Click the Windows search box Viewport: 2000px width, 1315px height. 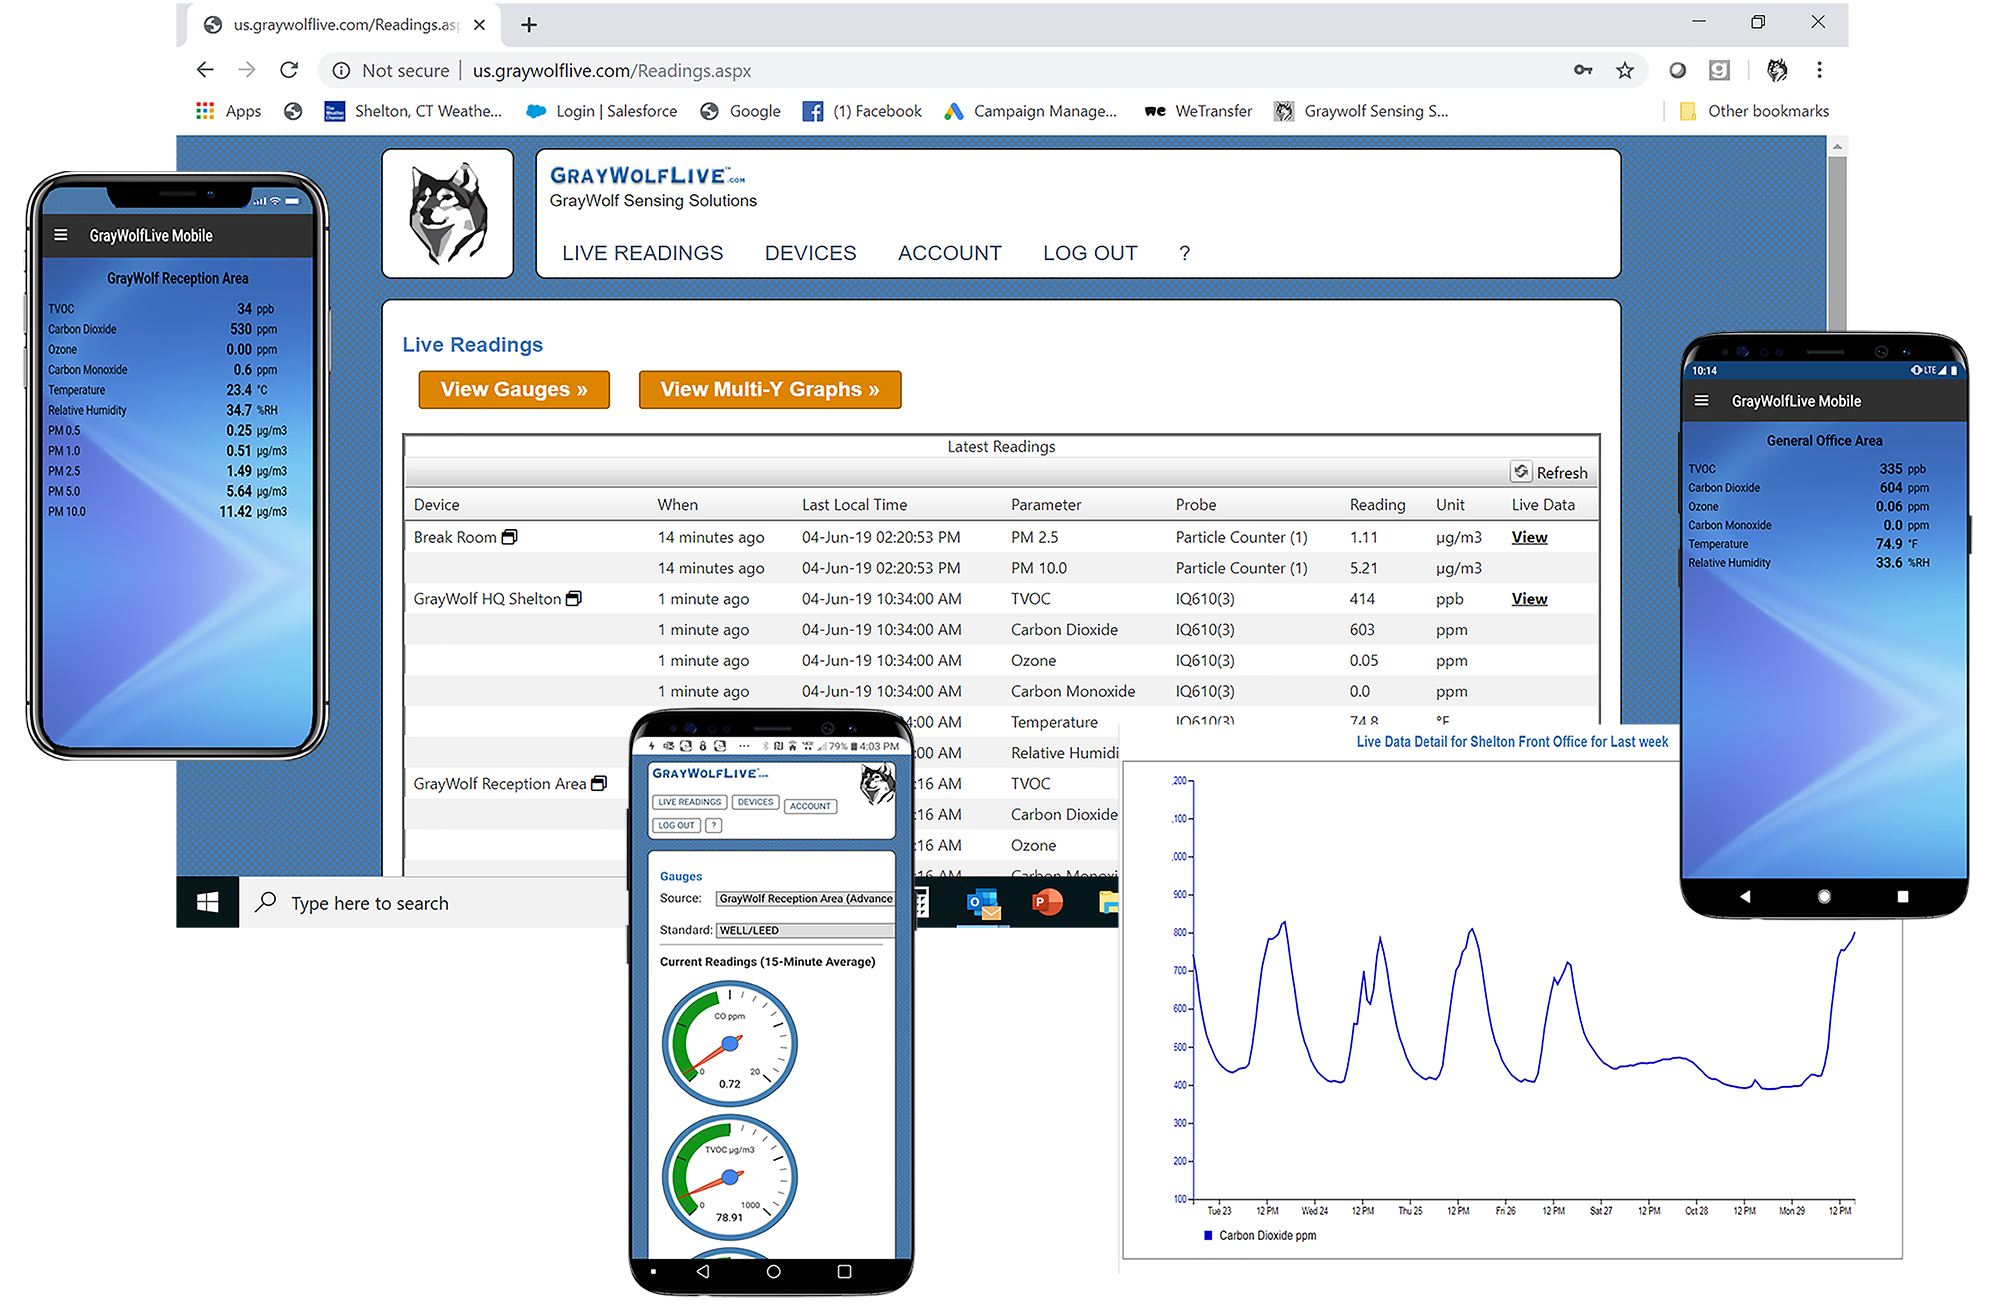[434, 903]
